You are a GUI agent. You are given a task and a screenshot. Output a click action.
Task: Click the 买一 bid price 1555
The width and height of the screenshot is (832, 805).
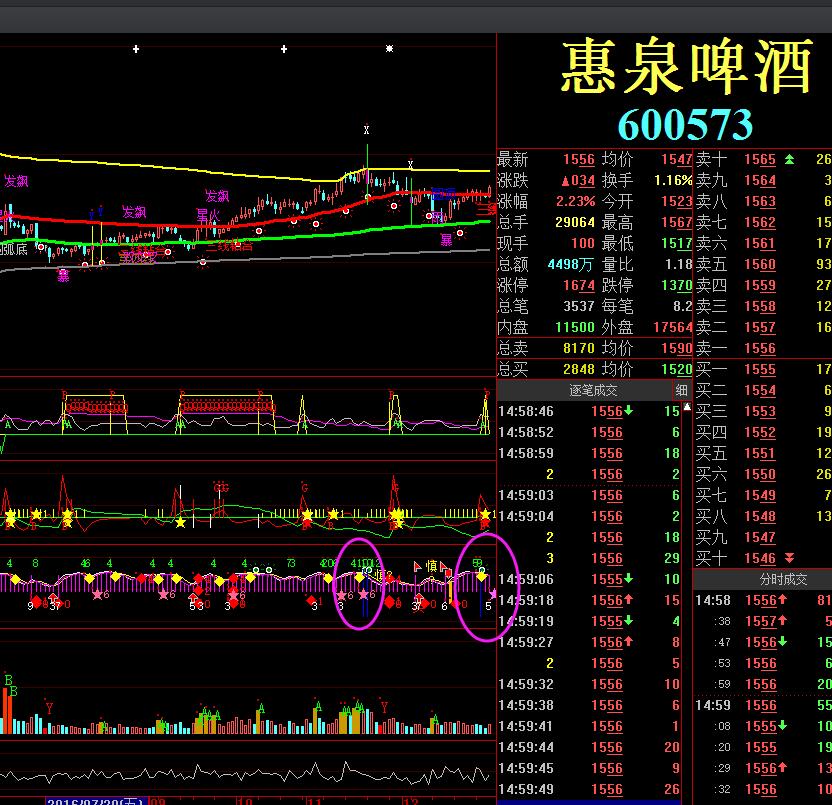760,369
